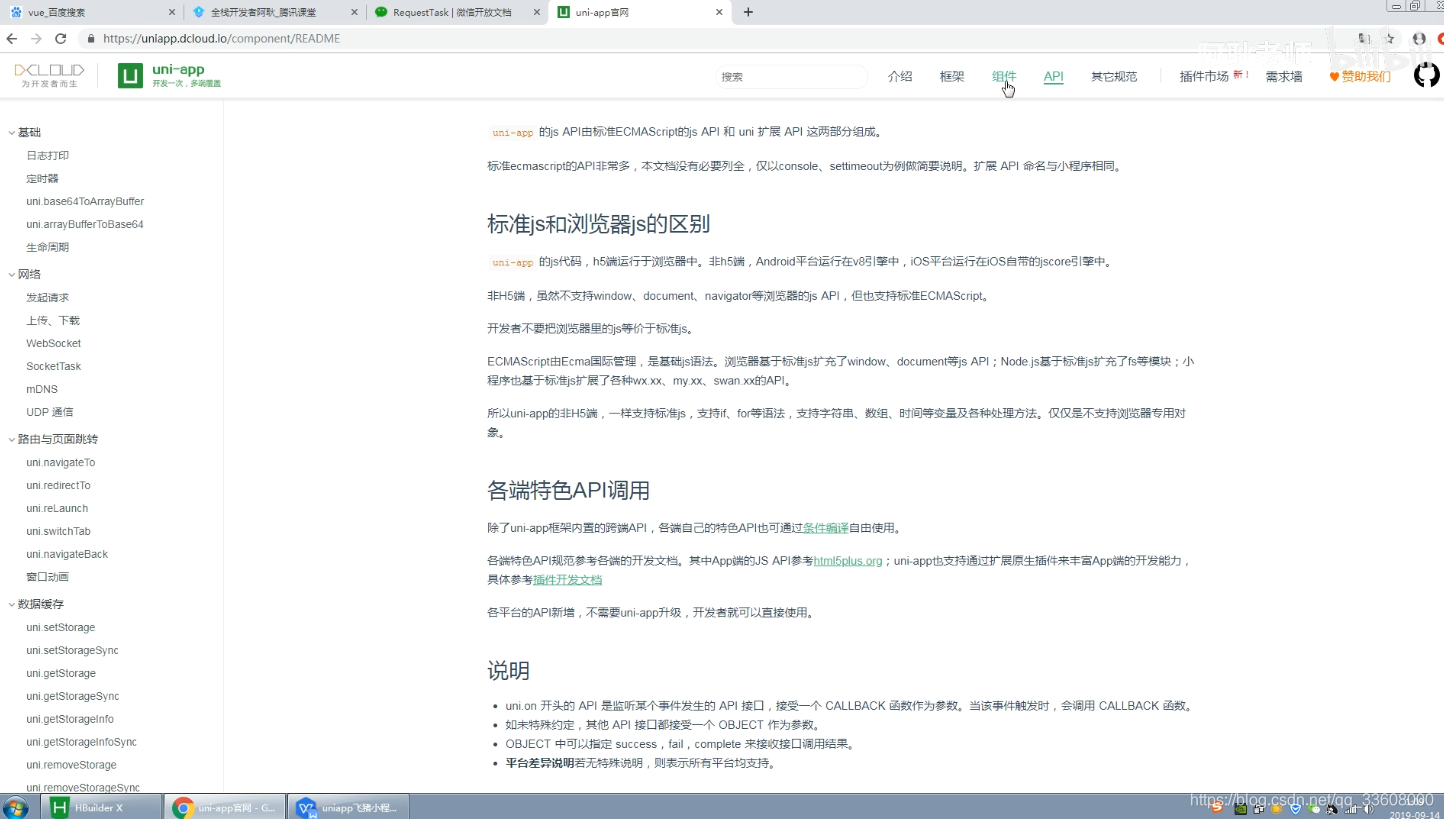Open the 条件编译 link

pyautogui.click(x=826, y=527)
